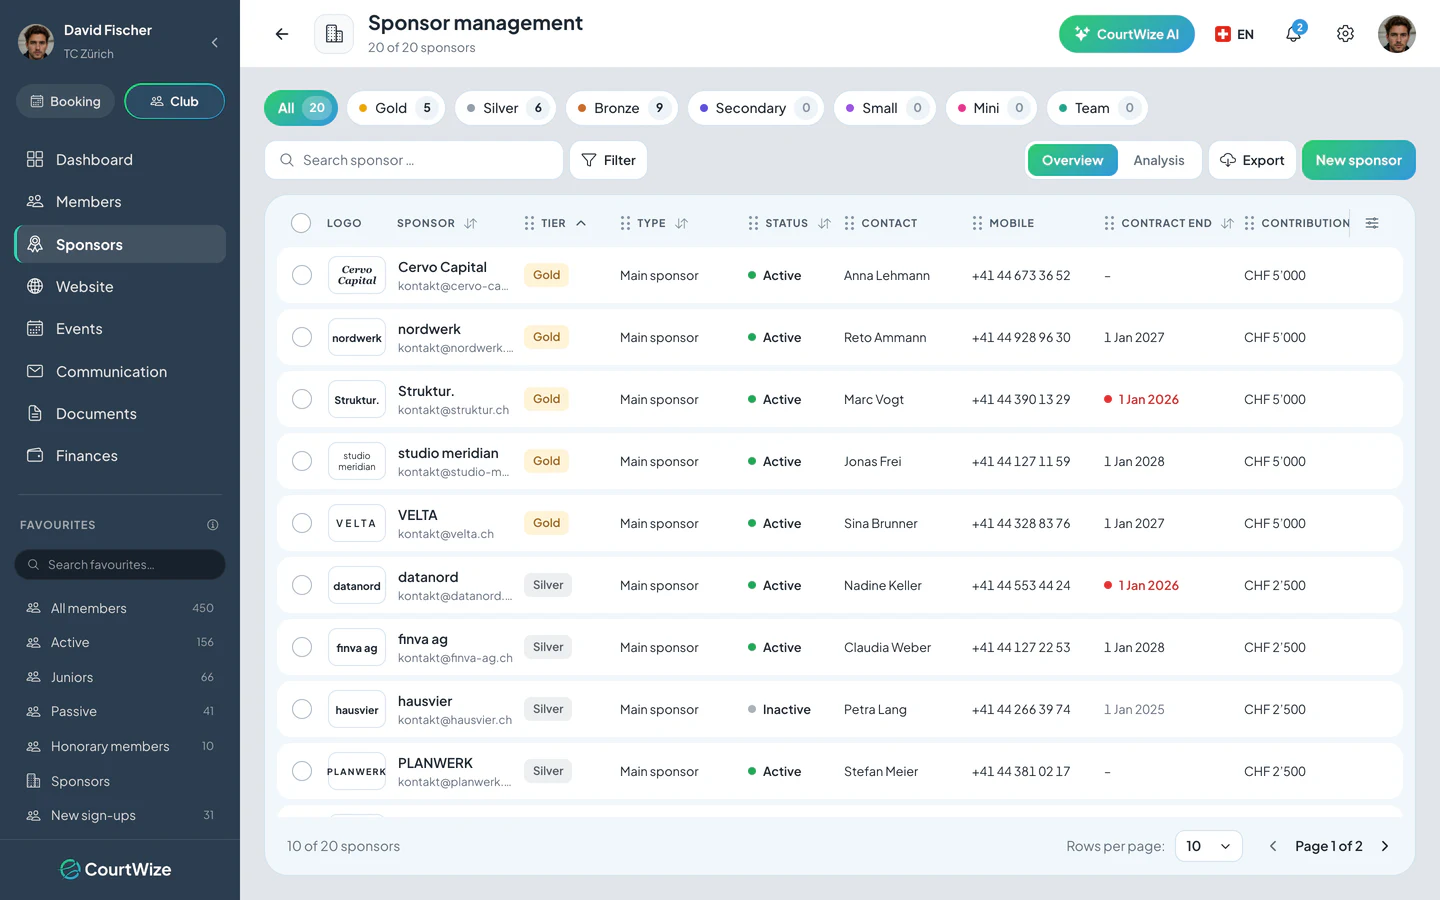Go to the next page arrow
This screenshot has width=1440, height=900.
1385,846
